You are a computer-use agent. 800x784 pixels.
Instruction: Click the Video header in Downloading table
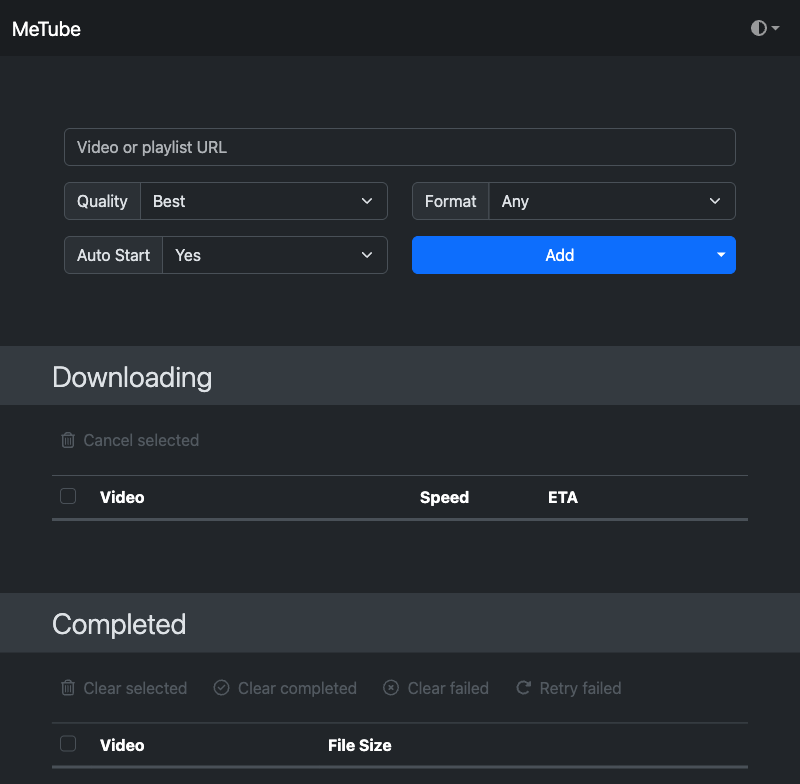tap(122, 497)
